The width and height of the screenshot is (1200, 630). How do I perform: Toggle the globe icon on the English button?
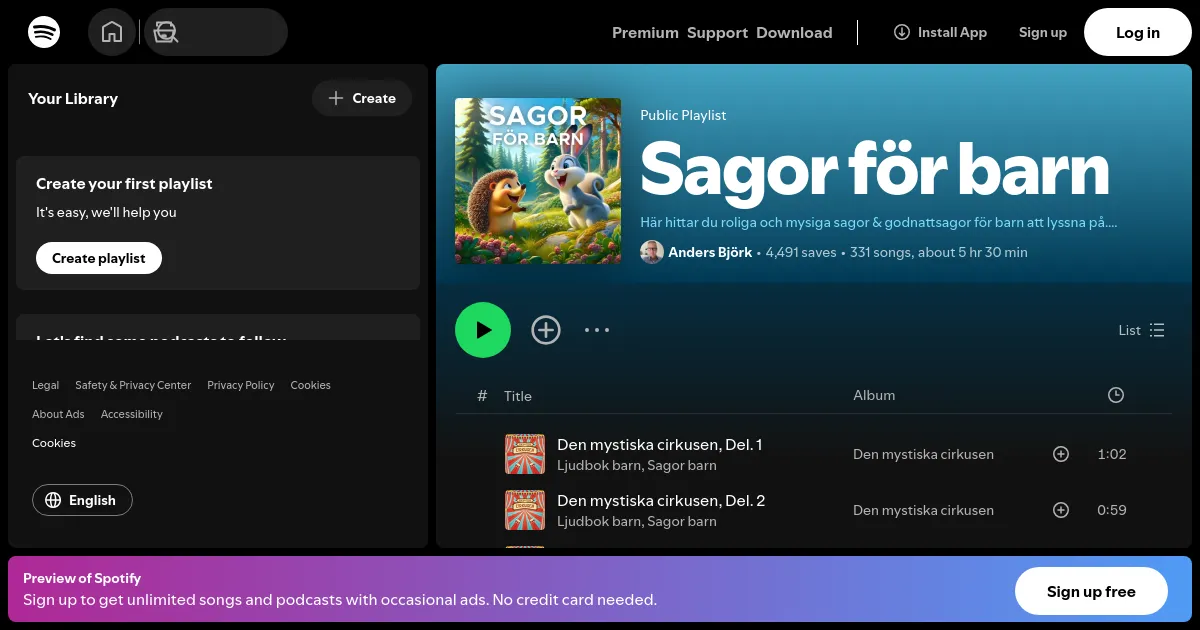pos(53,500)
